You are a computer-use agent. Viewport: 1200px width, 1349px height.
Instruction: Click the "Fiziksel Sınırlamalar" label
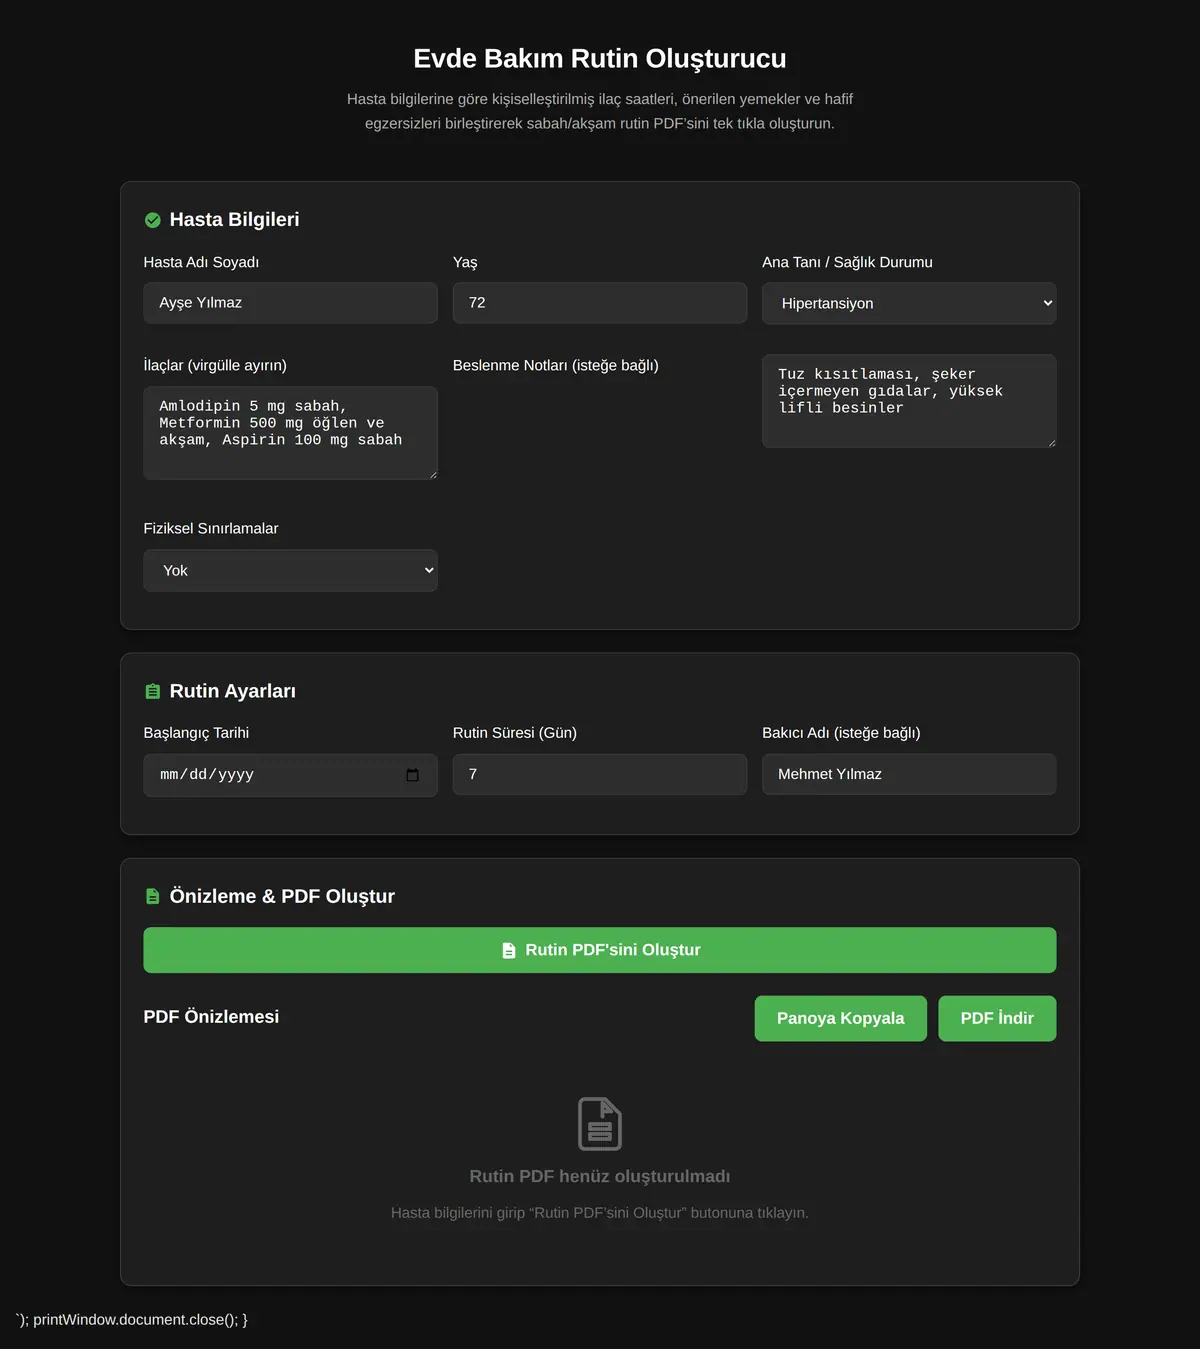point(211,529)
